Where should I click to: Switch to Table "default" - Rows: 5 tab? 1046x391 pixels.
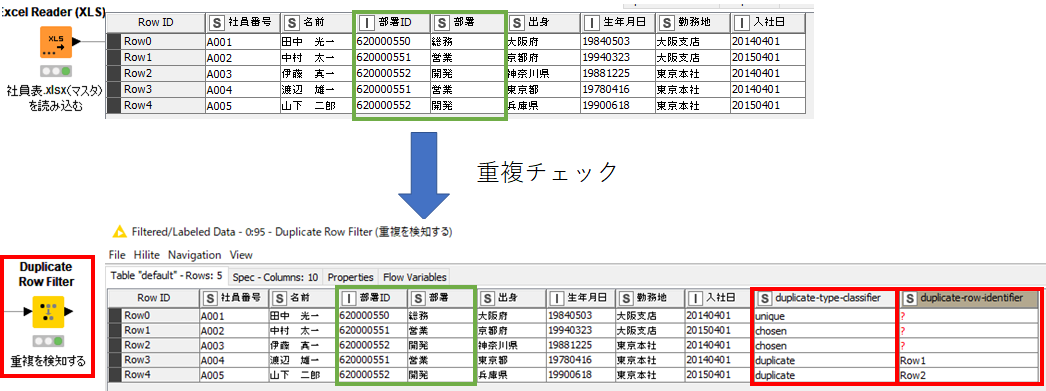167,276
